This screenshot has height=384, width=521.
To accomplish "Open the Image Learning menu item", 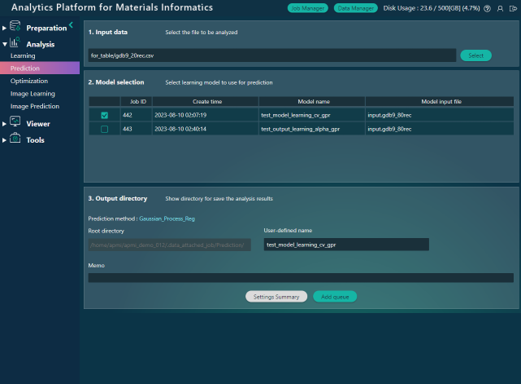I will coord(33,94).
